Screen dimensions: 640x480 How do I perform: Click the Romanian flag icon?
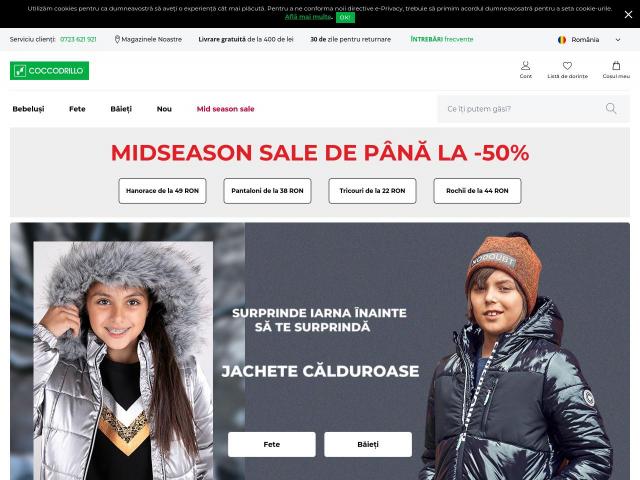tap(562, 40)
